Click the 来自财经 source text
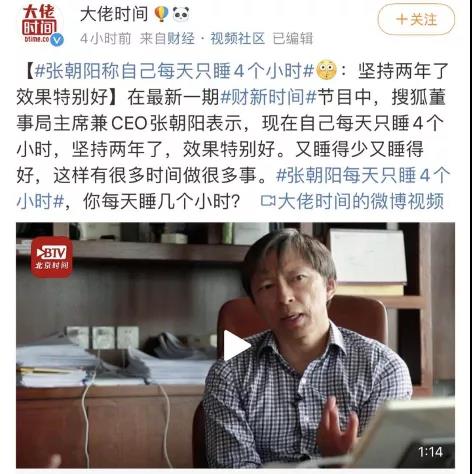This screenshot has height=474, width=472. 167,39
